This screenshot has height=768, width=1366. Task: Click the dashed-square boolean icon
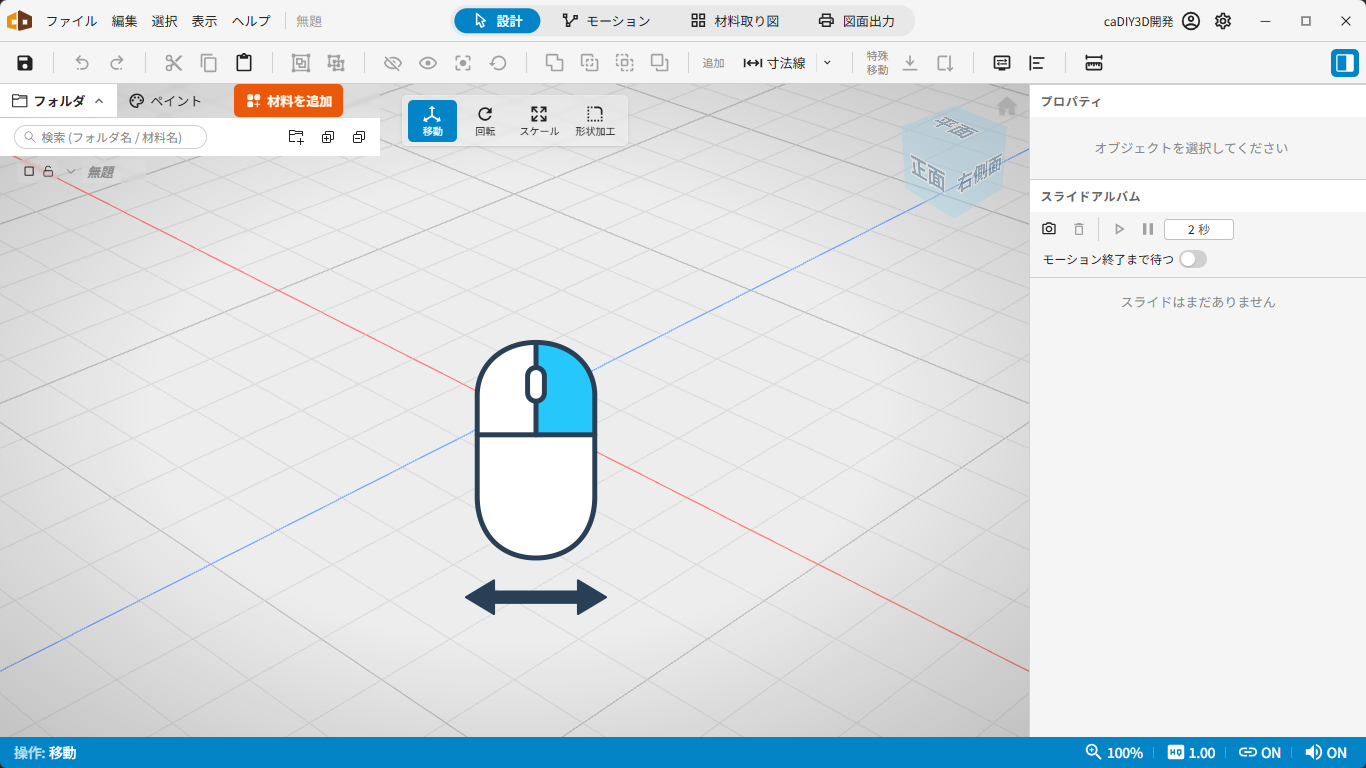[x=625, y=63]
